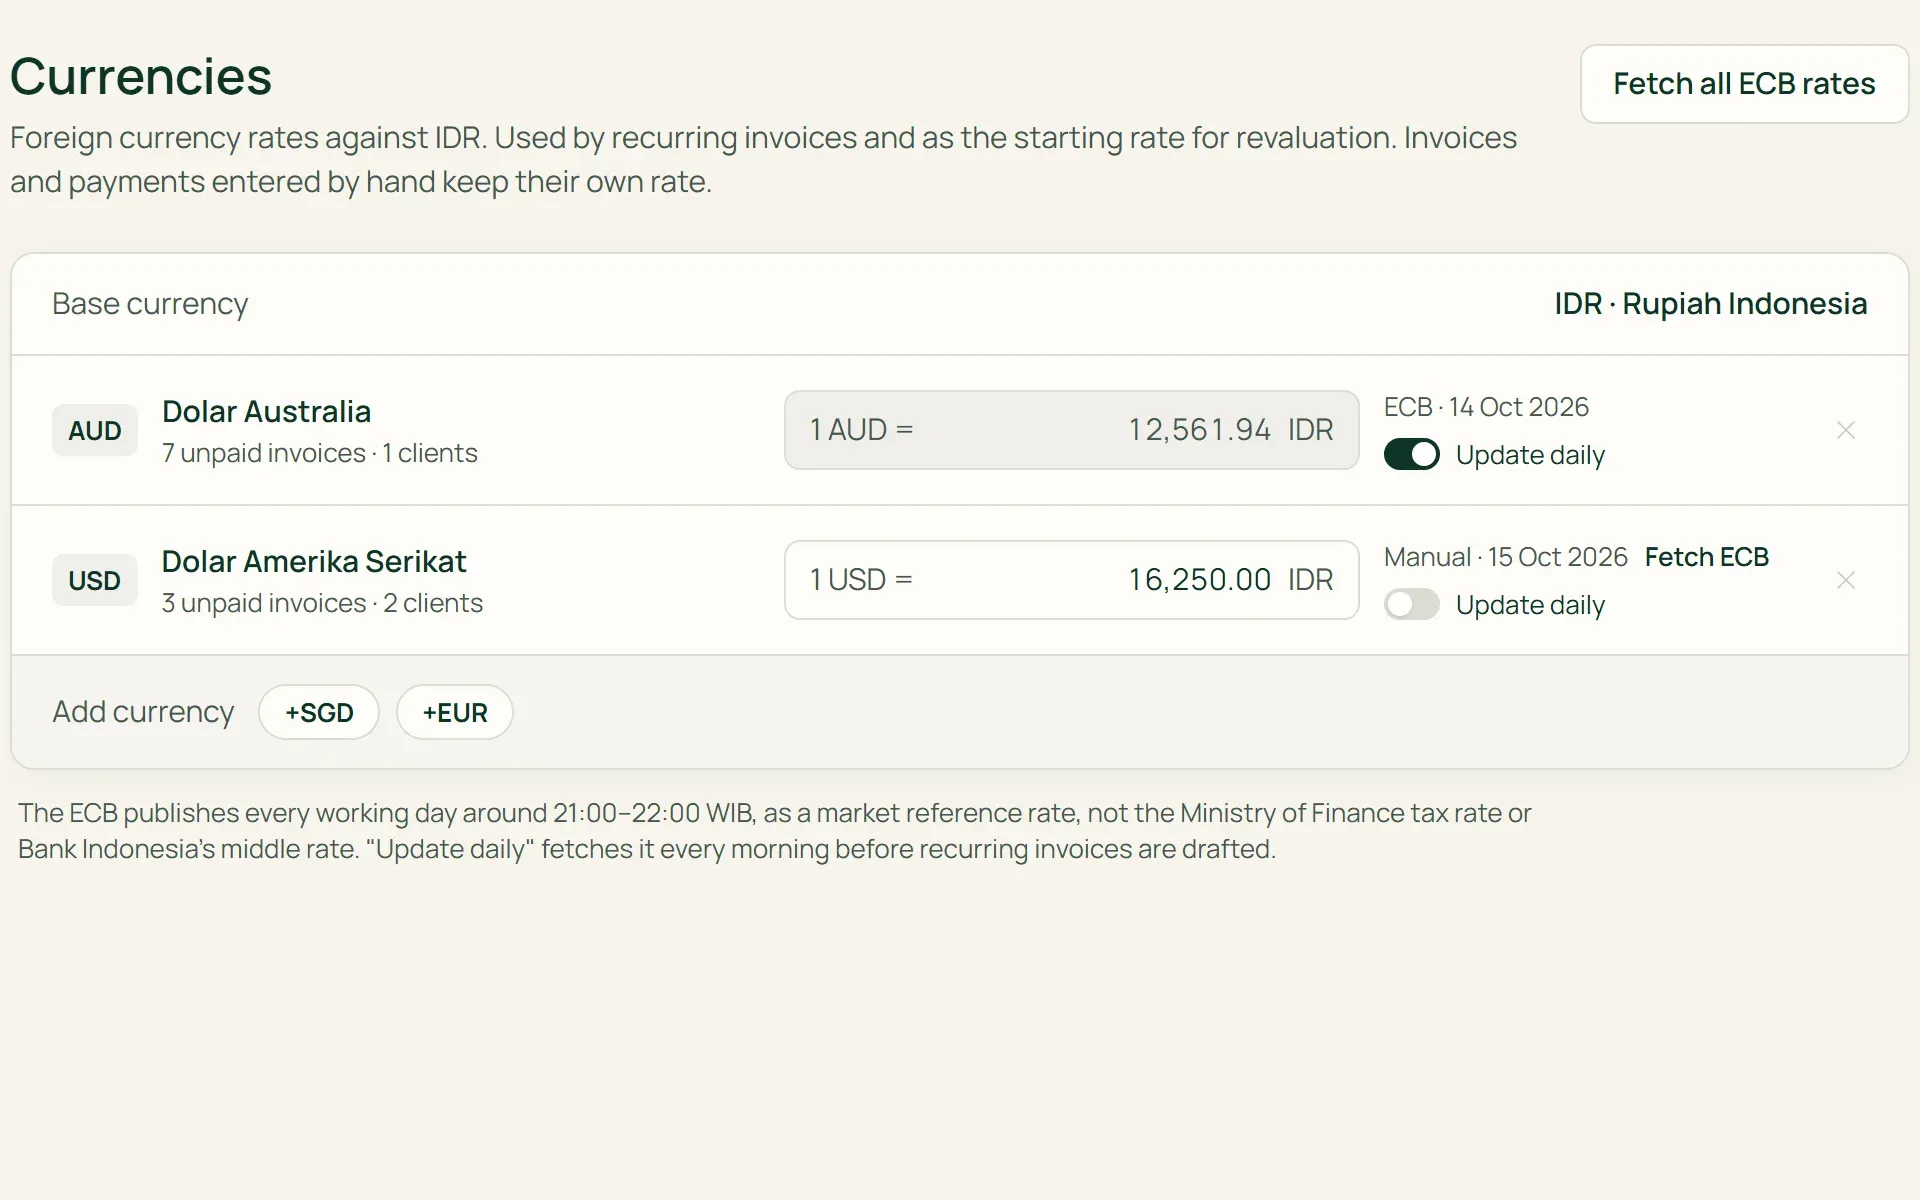
Task: Click 'ECB · 14 Oct 2026' source label
Action: [x=1486, y=407]
